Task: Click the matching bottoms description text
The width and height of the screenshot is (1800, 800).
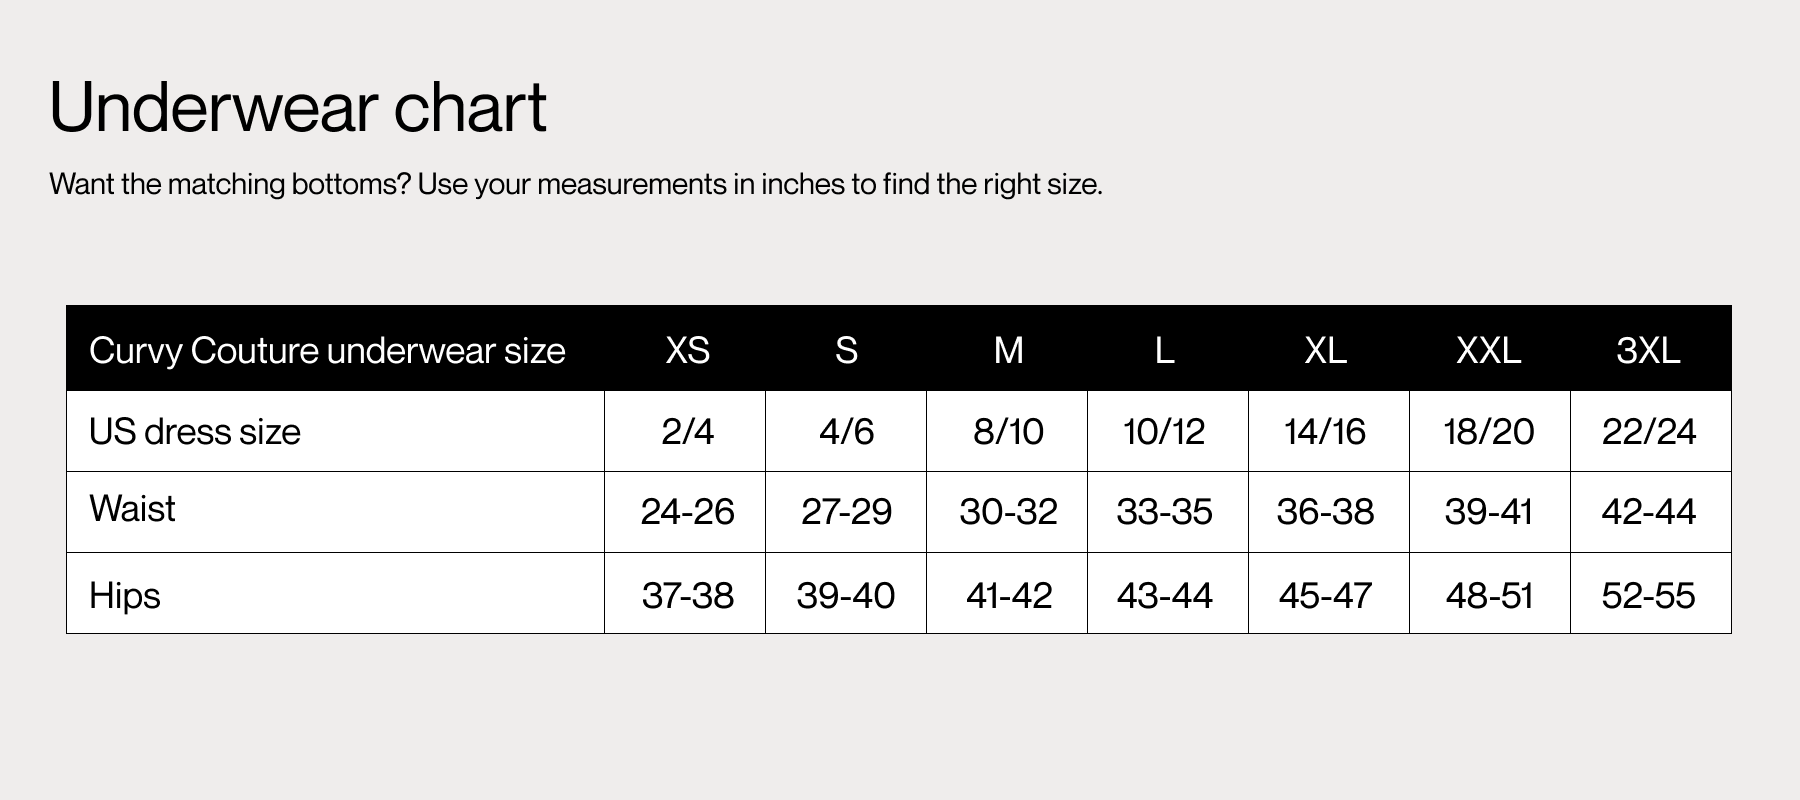Action: point(575,185)
